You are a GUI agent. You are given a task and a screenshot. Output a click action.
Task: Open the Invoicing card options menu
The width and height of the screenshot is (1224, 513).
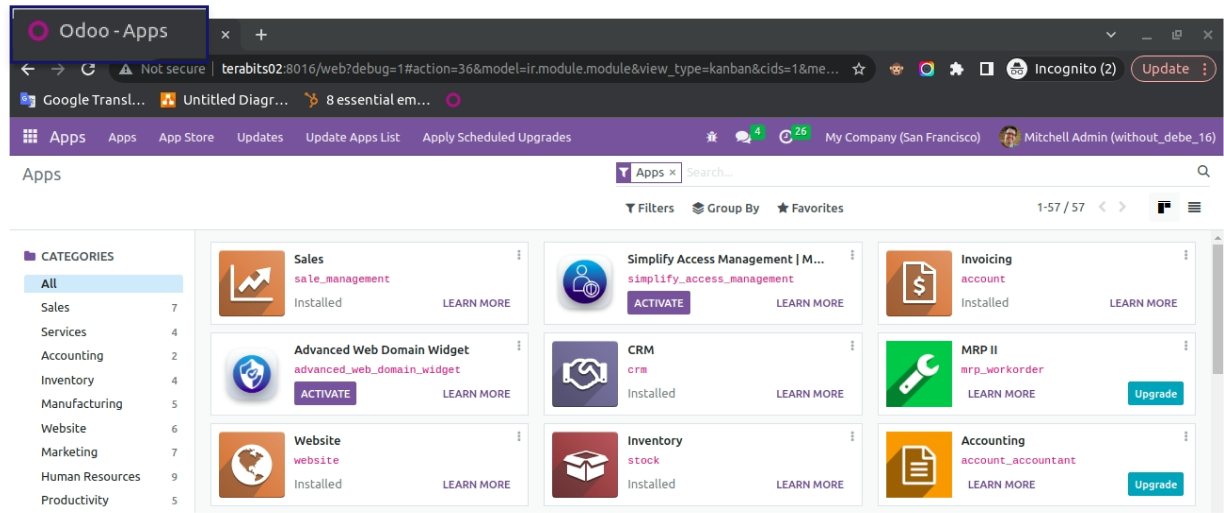(1186, 255)
